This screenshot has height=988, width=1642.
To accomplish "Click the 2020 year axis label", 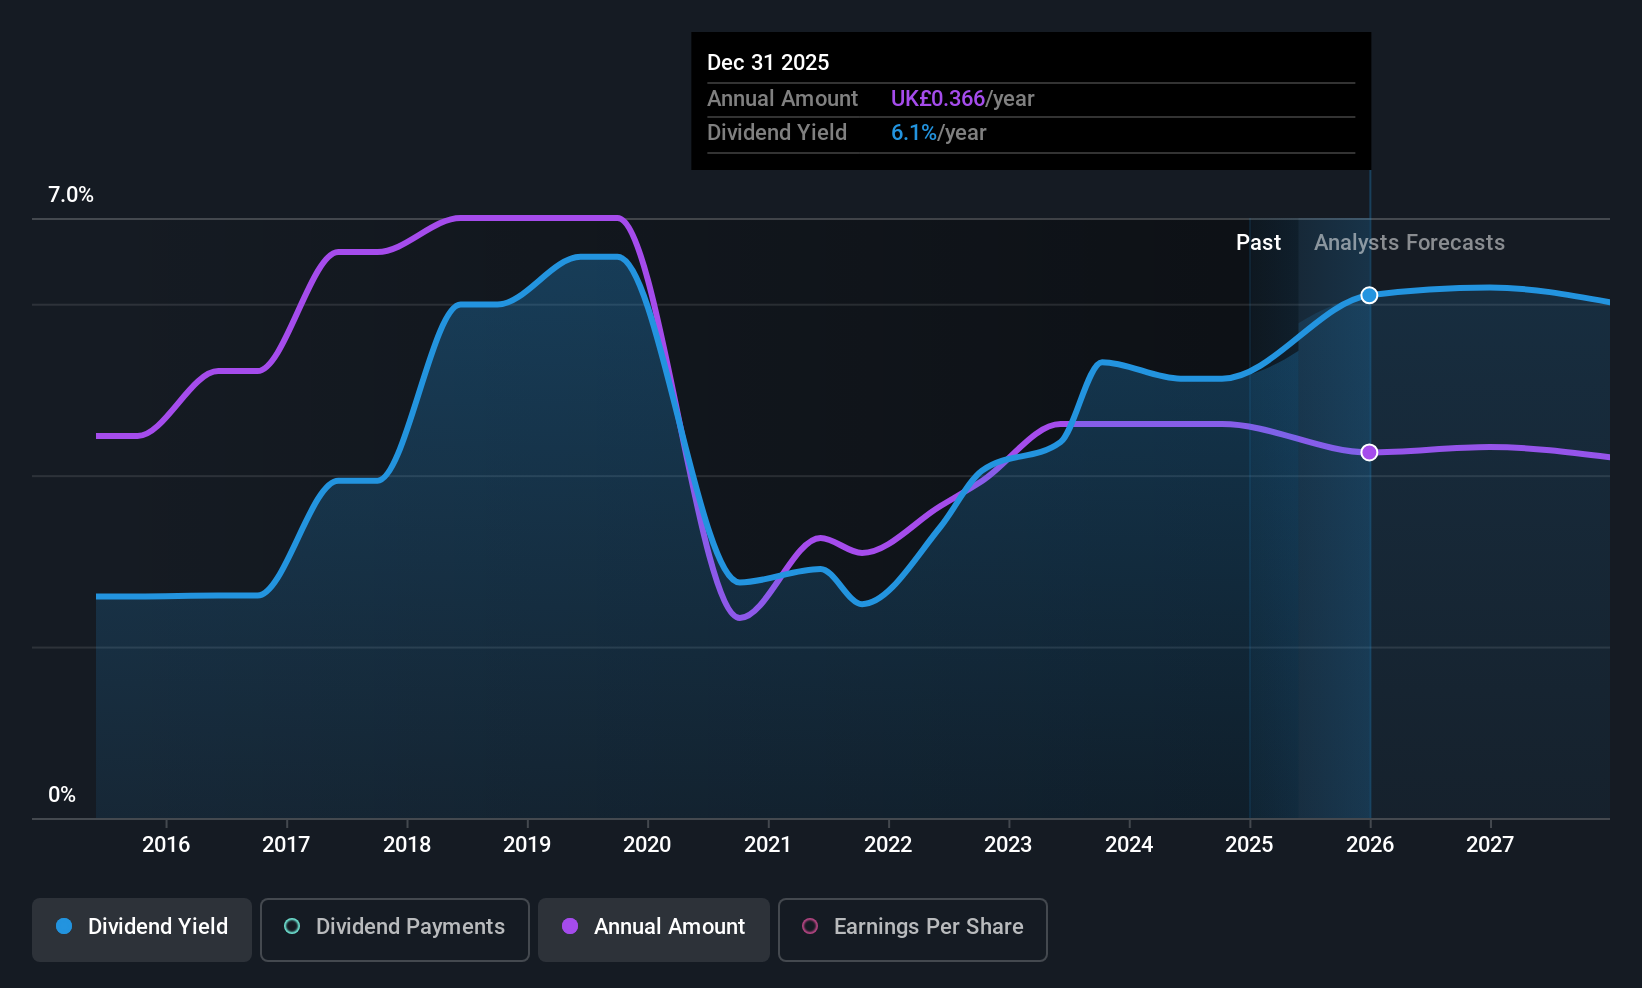I will click(x=647, y=844).
